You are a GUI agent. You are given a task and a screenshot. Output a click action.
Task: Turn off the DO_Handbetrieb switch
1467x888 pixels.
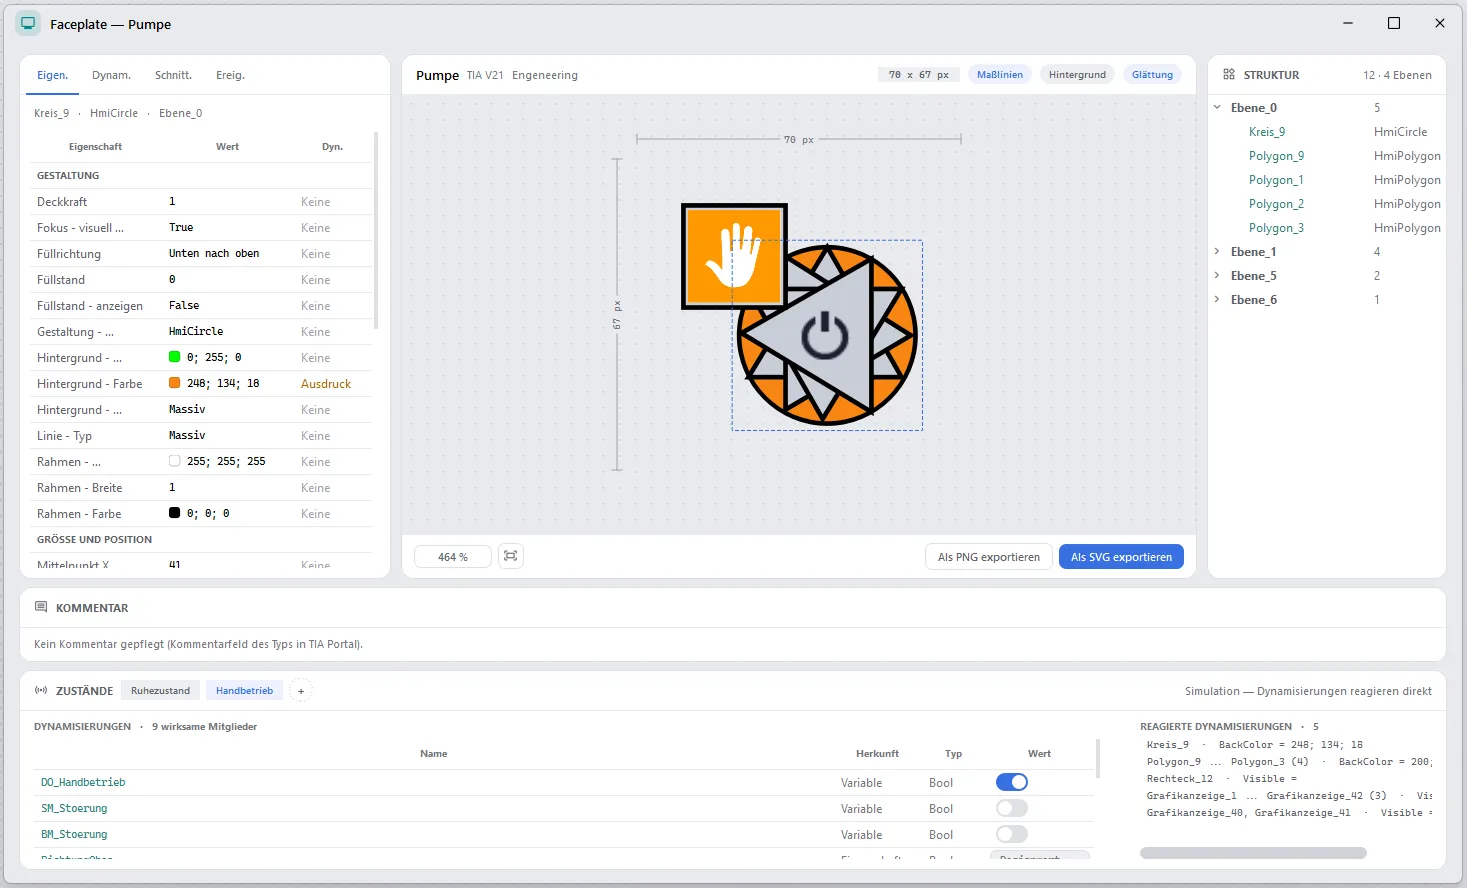point(1012,782)
